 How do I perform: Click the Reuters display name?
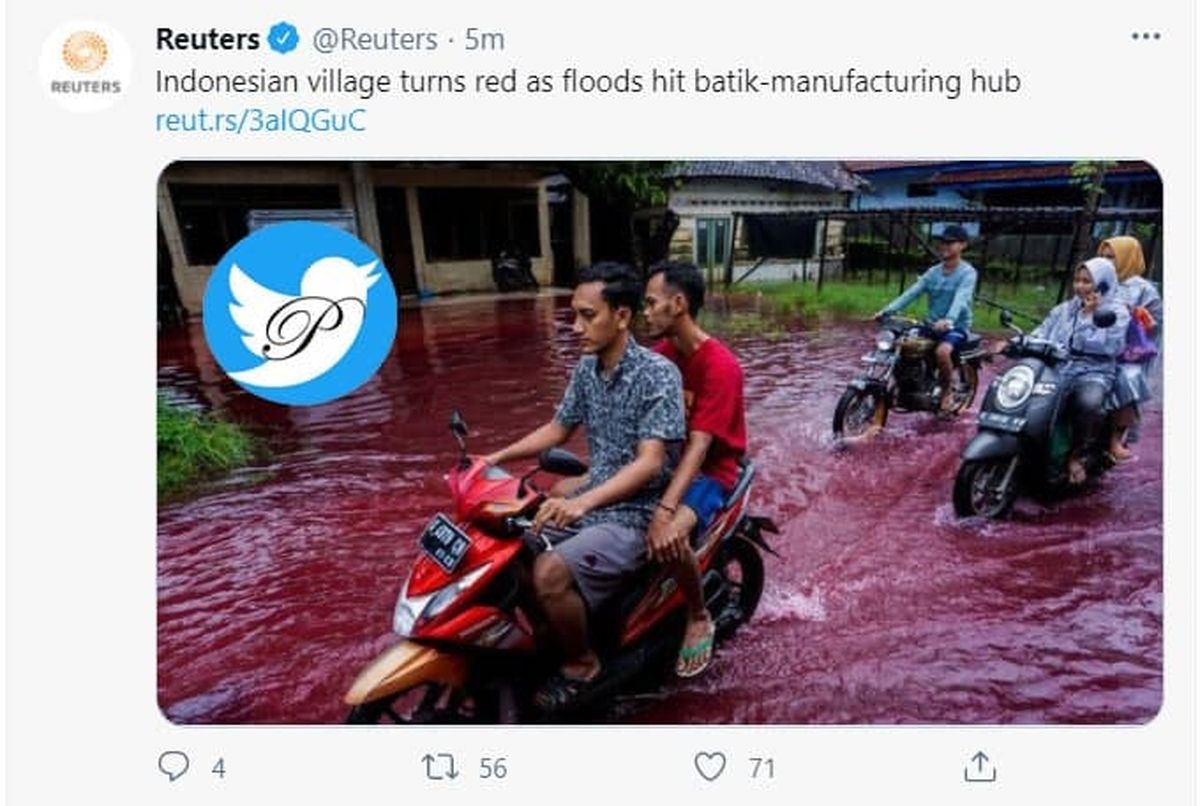(207, 40)
